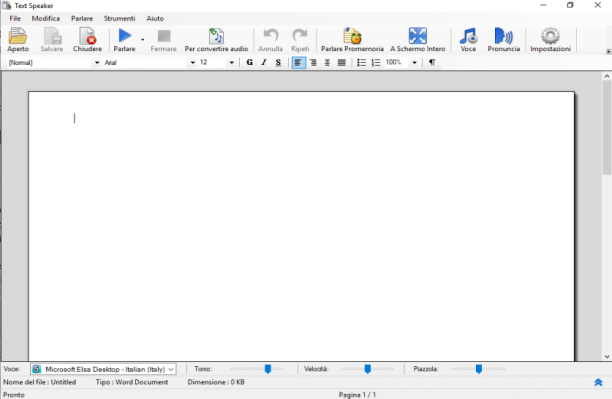Viewport: 612px width, 399px height.
Task: Expand the Arial font dropdown
Action: (x=192, y=62)
